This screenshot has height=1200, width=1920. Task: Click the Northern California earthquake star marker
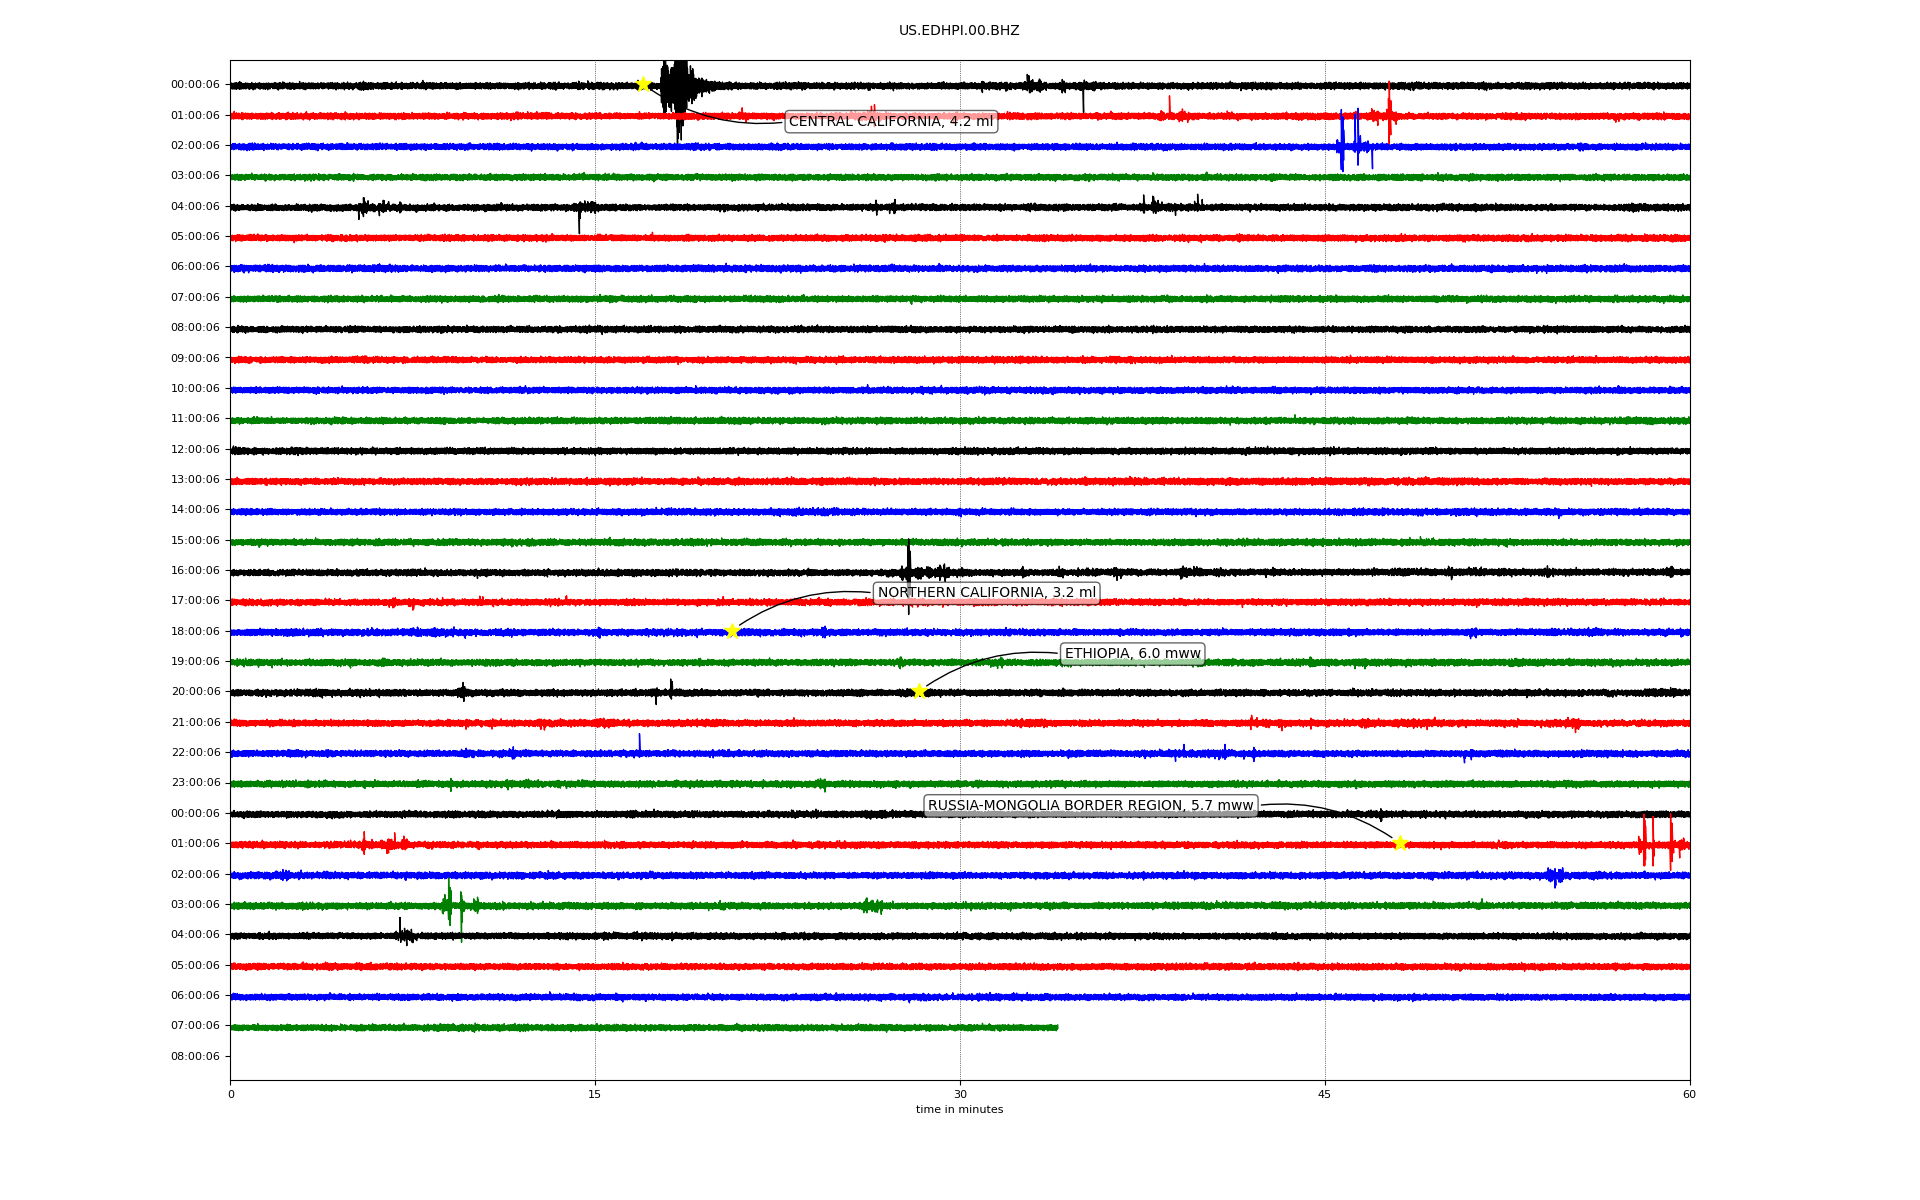(732, 631)
